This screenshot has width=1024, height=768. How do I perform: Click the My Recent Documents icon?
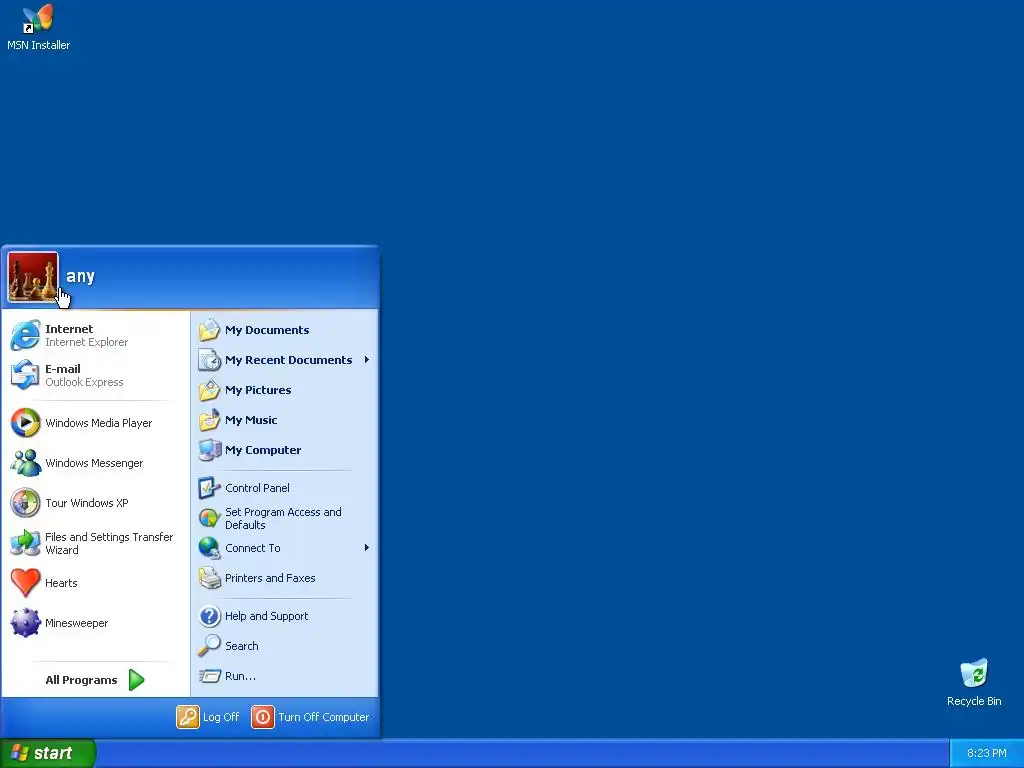click(210, 360)
